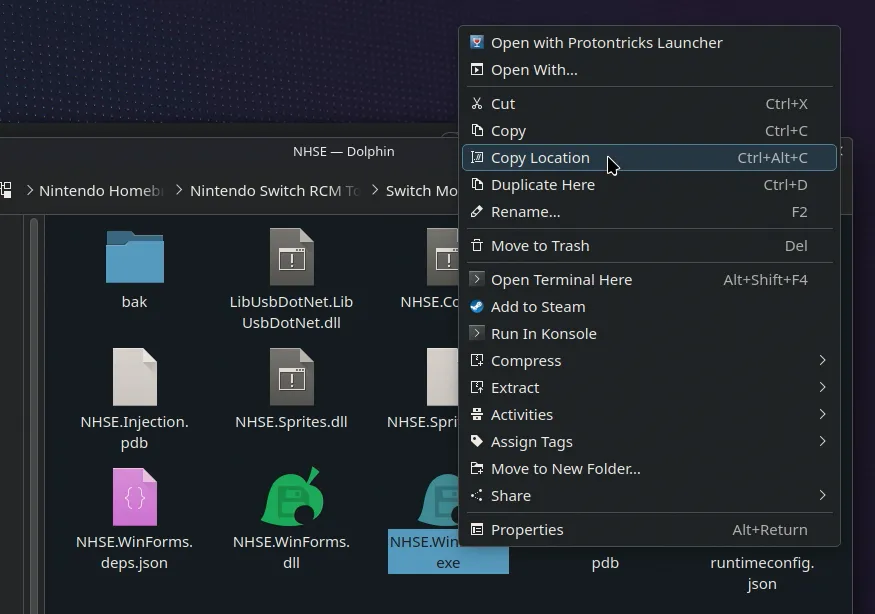Click the NHSE.Sprites.dll file name
Screen dimensions: 875x614
point(291,422)
